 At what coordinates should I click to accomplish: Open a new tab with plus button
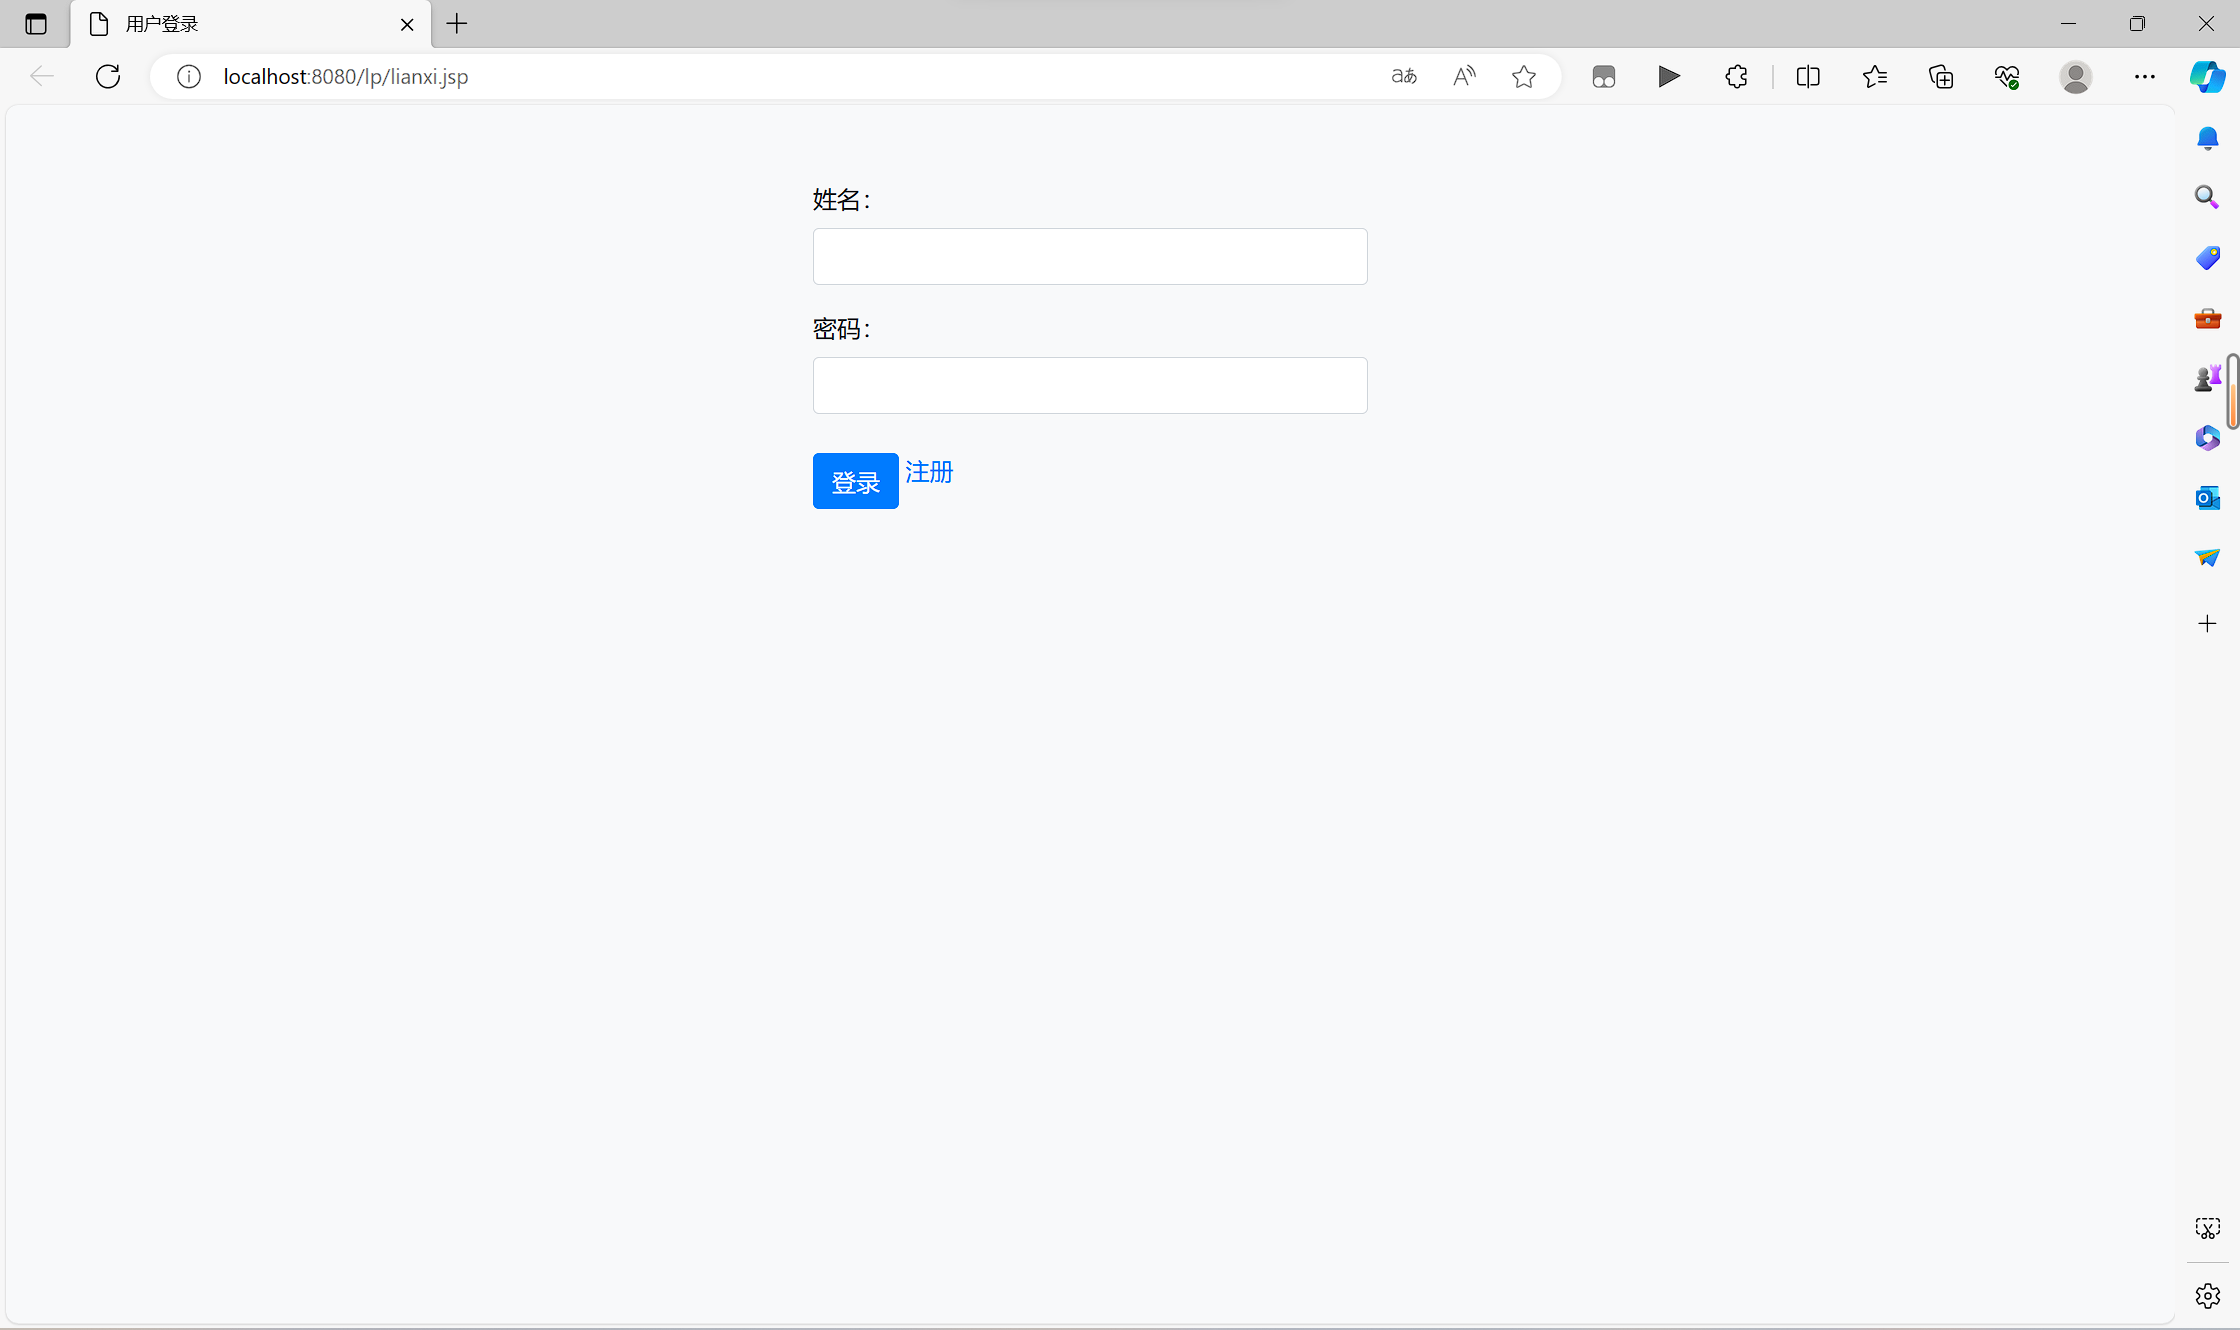point(457,24)
